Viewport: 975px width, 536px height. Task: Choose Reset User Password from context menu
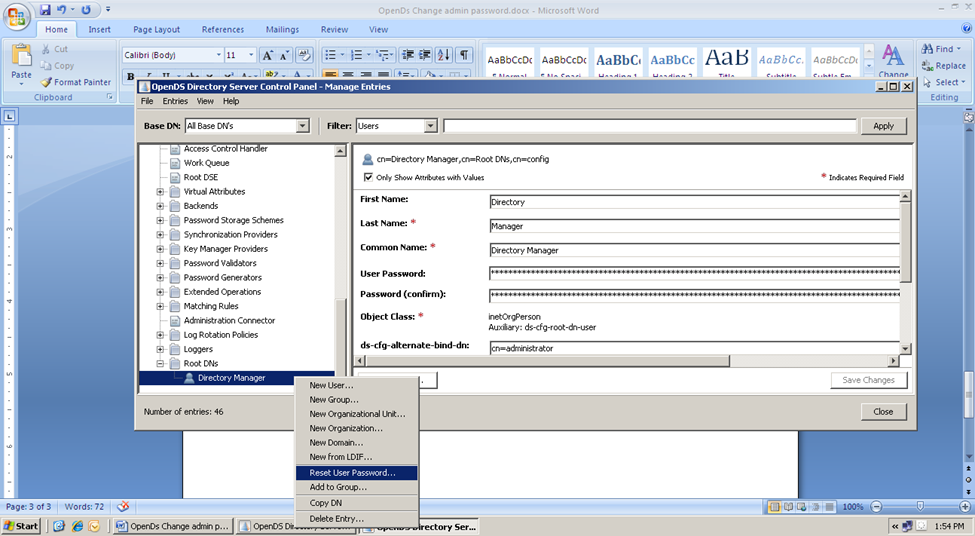tap(356, 473)
